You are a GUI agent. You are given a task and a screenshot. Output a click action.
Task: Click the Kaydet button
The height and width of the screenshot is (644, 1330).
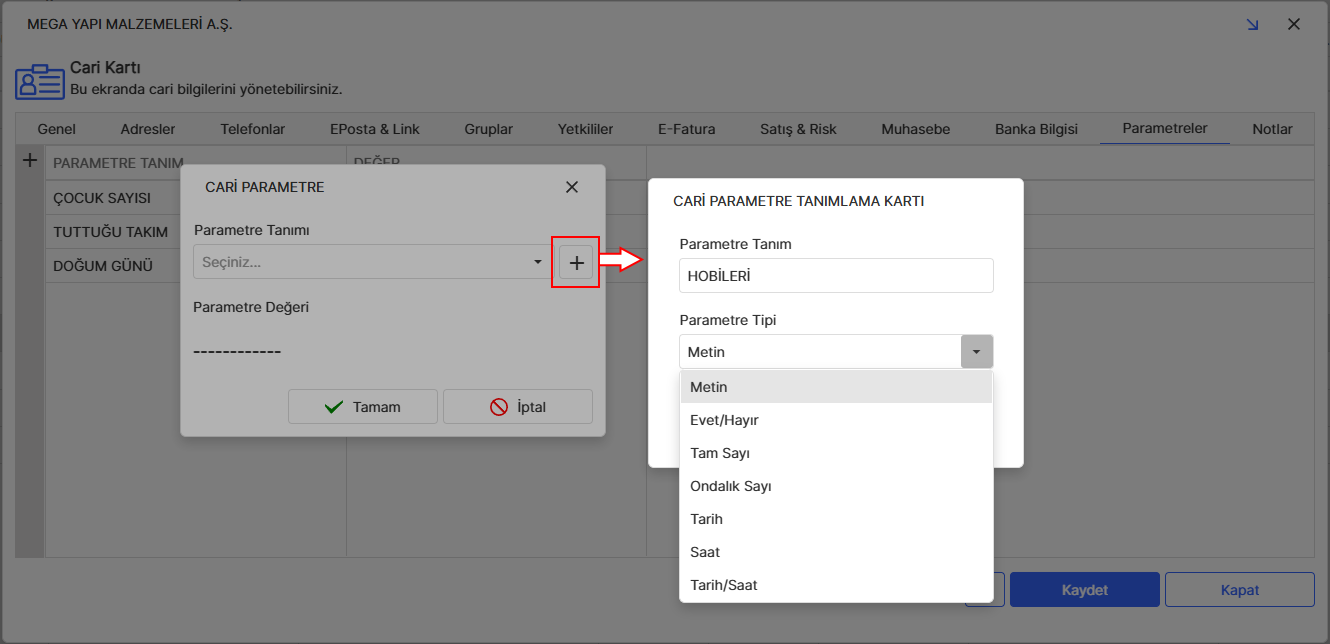coord(1084,590)
